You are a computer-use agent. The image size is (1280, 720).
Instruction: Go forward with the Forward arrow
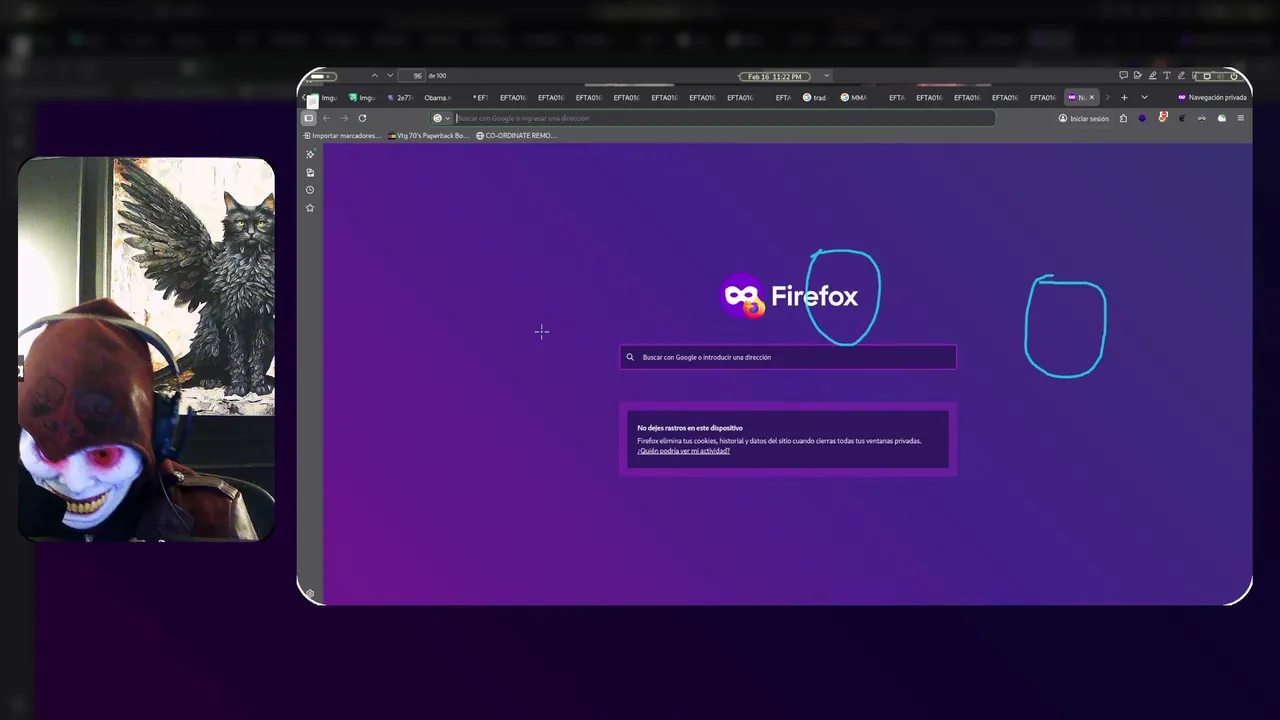(344, 118)
